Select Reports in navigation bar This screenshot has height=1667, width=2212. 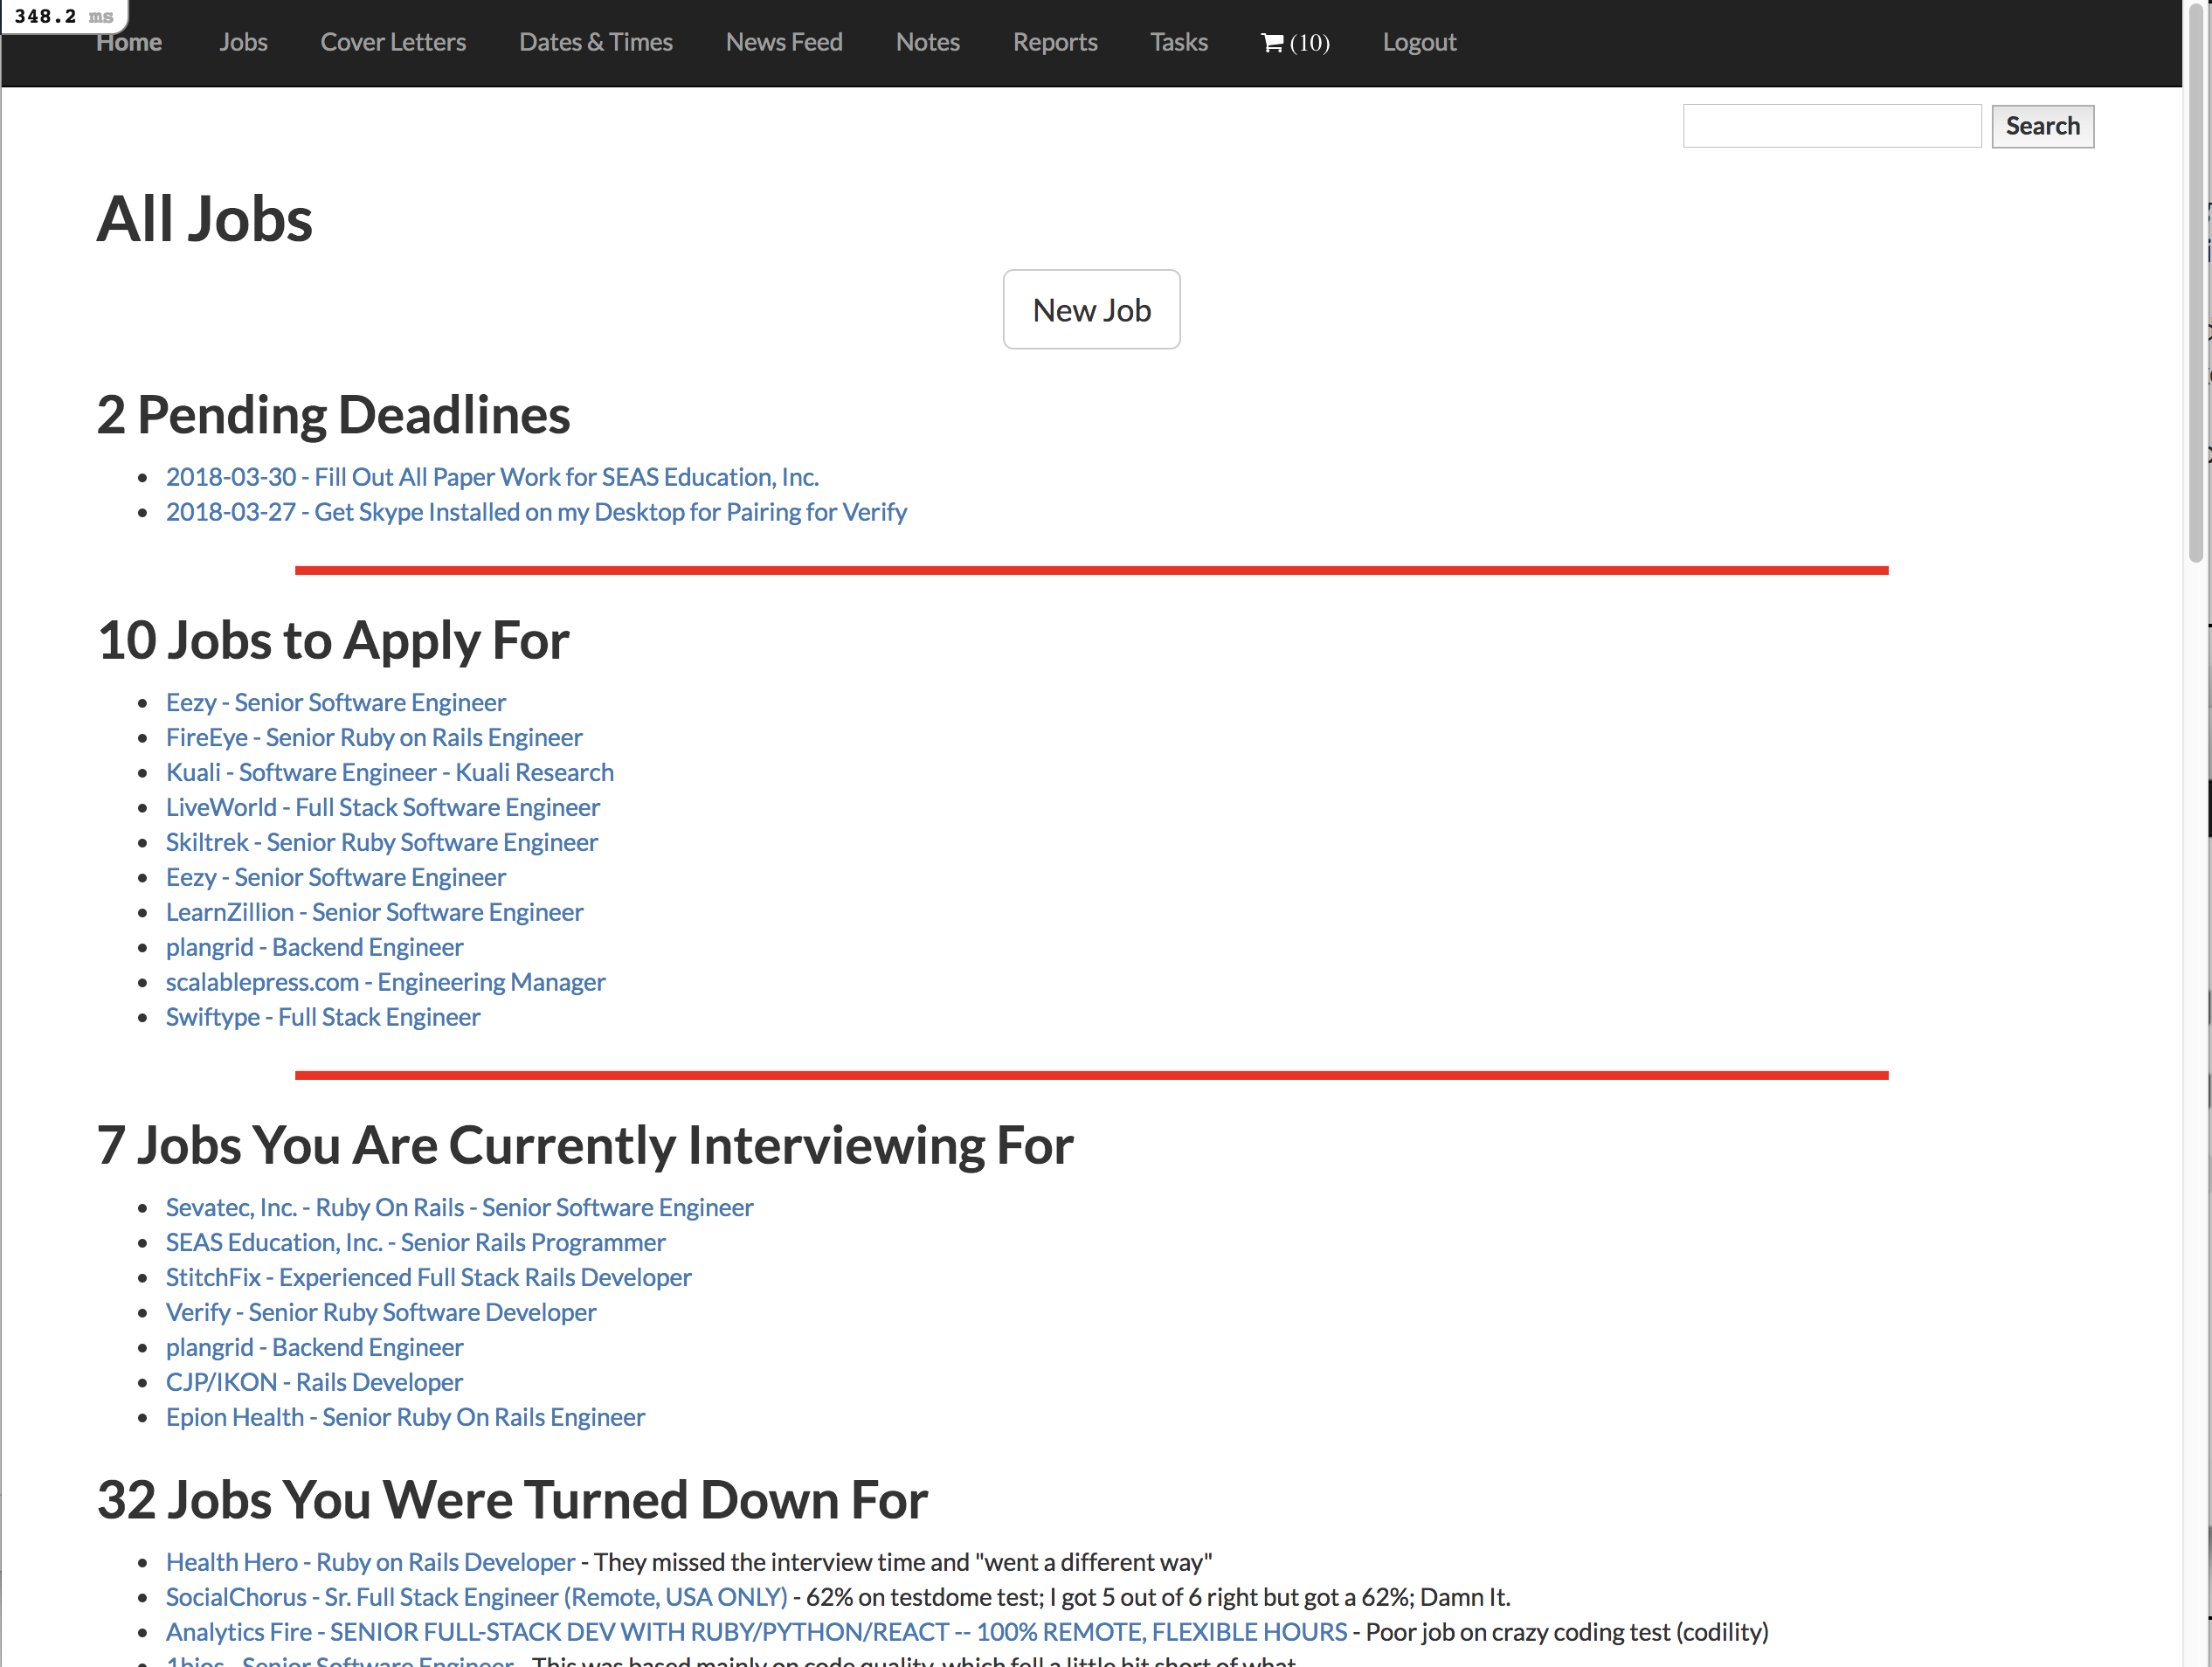[x=1054, y=42]
